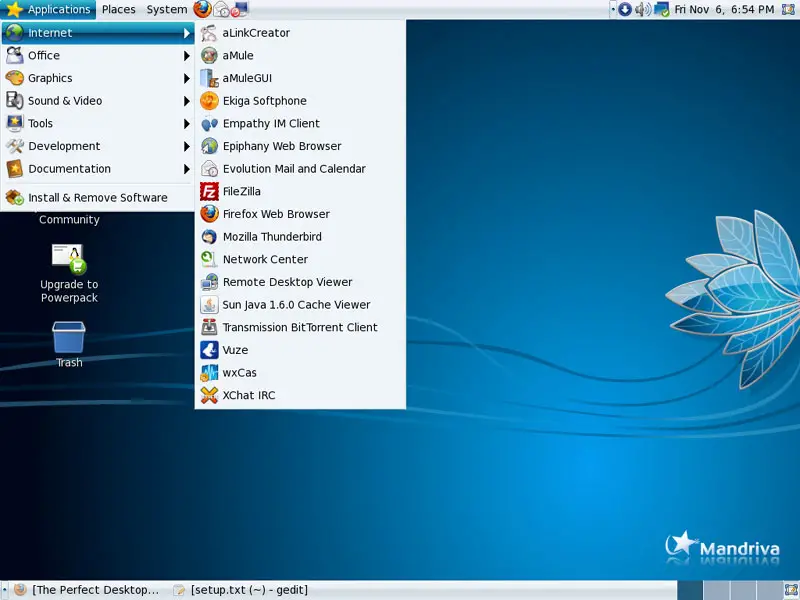Screen dimensions: 800x600
Task: Click the Remote Desktop Viewer icon
Action: pyautogui.click(x=209, y=282)
